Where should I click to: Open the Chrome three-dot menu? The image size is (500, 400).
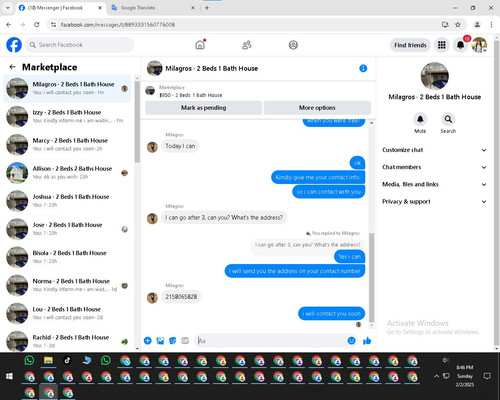pos(491,24)
